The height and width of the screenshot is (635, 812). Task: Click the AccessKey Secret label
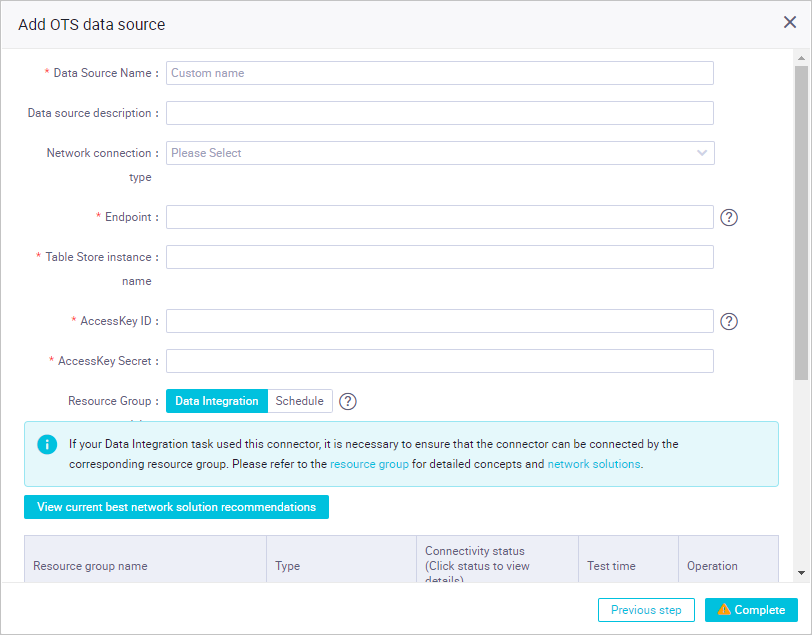pyautogui.click(x=105, y=361)
